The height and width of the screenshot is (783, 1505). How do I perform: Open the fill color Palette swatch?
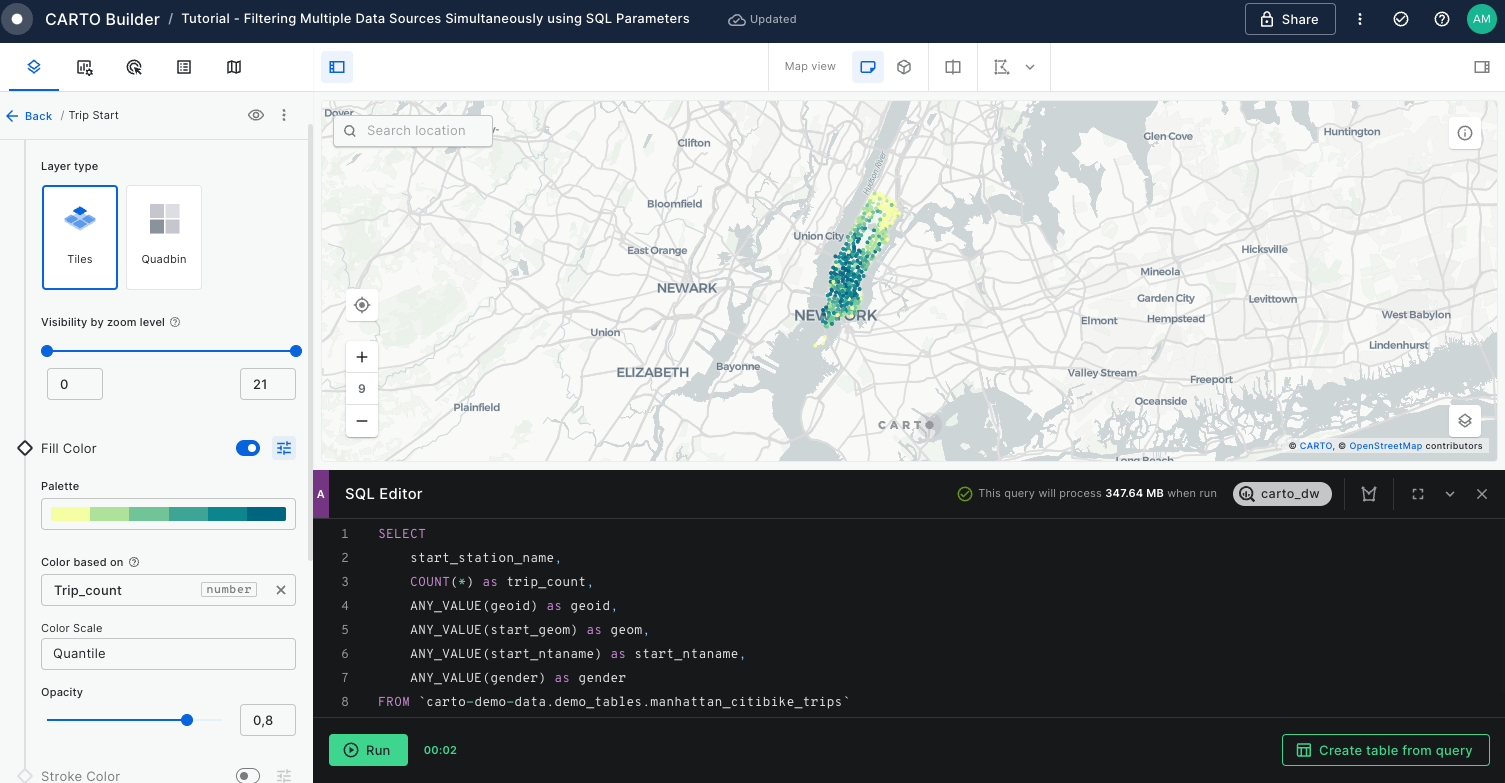168,514
